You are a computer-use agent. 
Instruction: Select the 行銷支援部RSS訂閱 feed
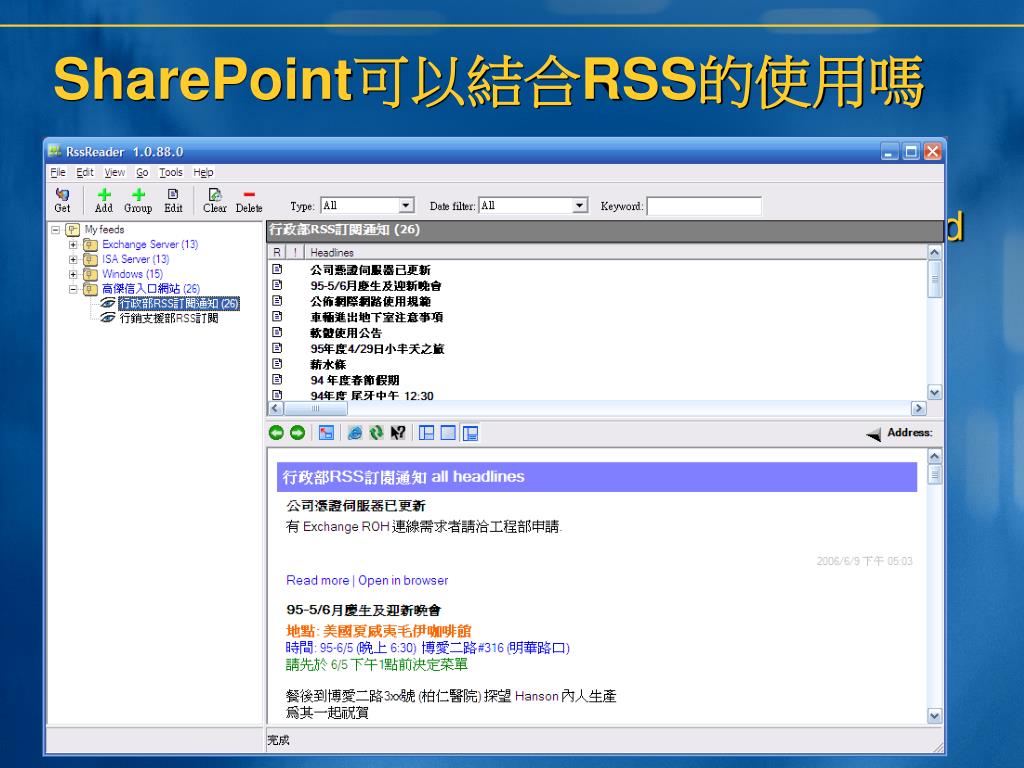[x=168, y=318]
